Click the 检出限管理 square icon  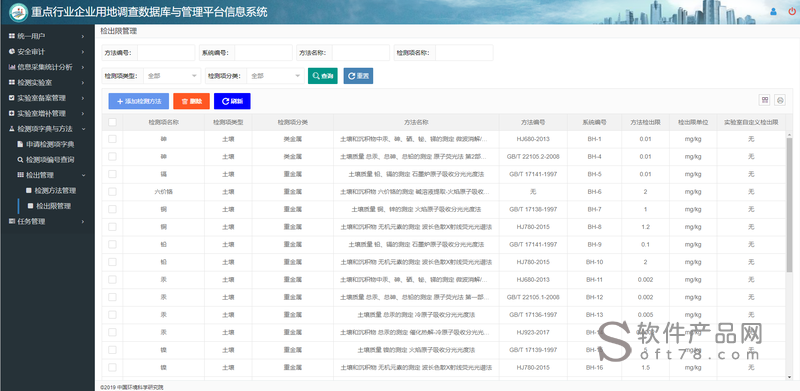[x=31, y=206]
